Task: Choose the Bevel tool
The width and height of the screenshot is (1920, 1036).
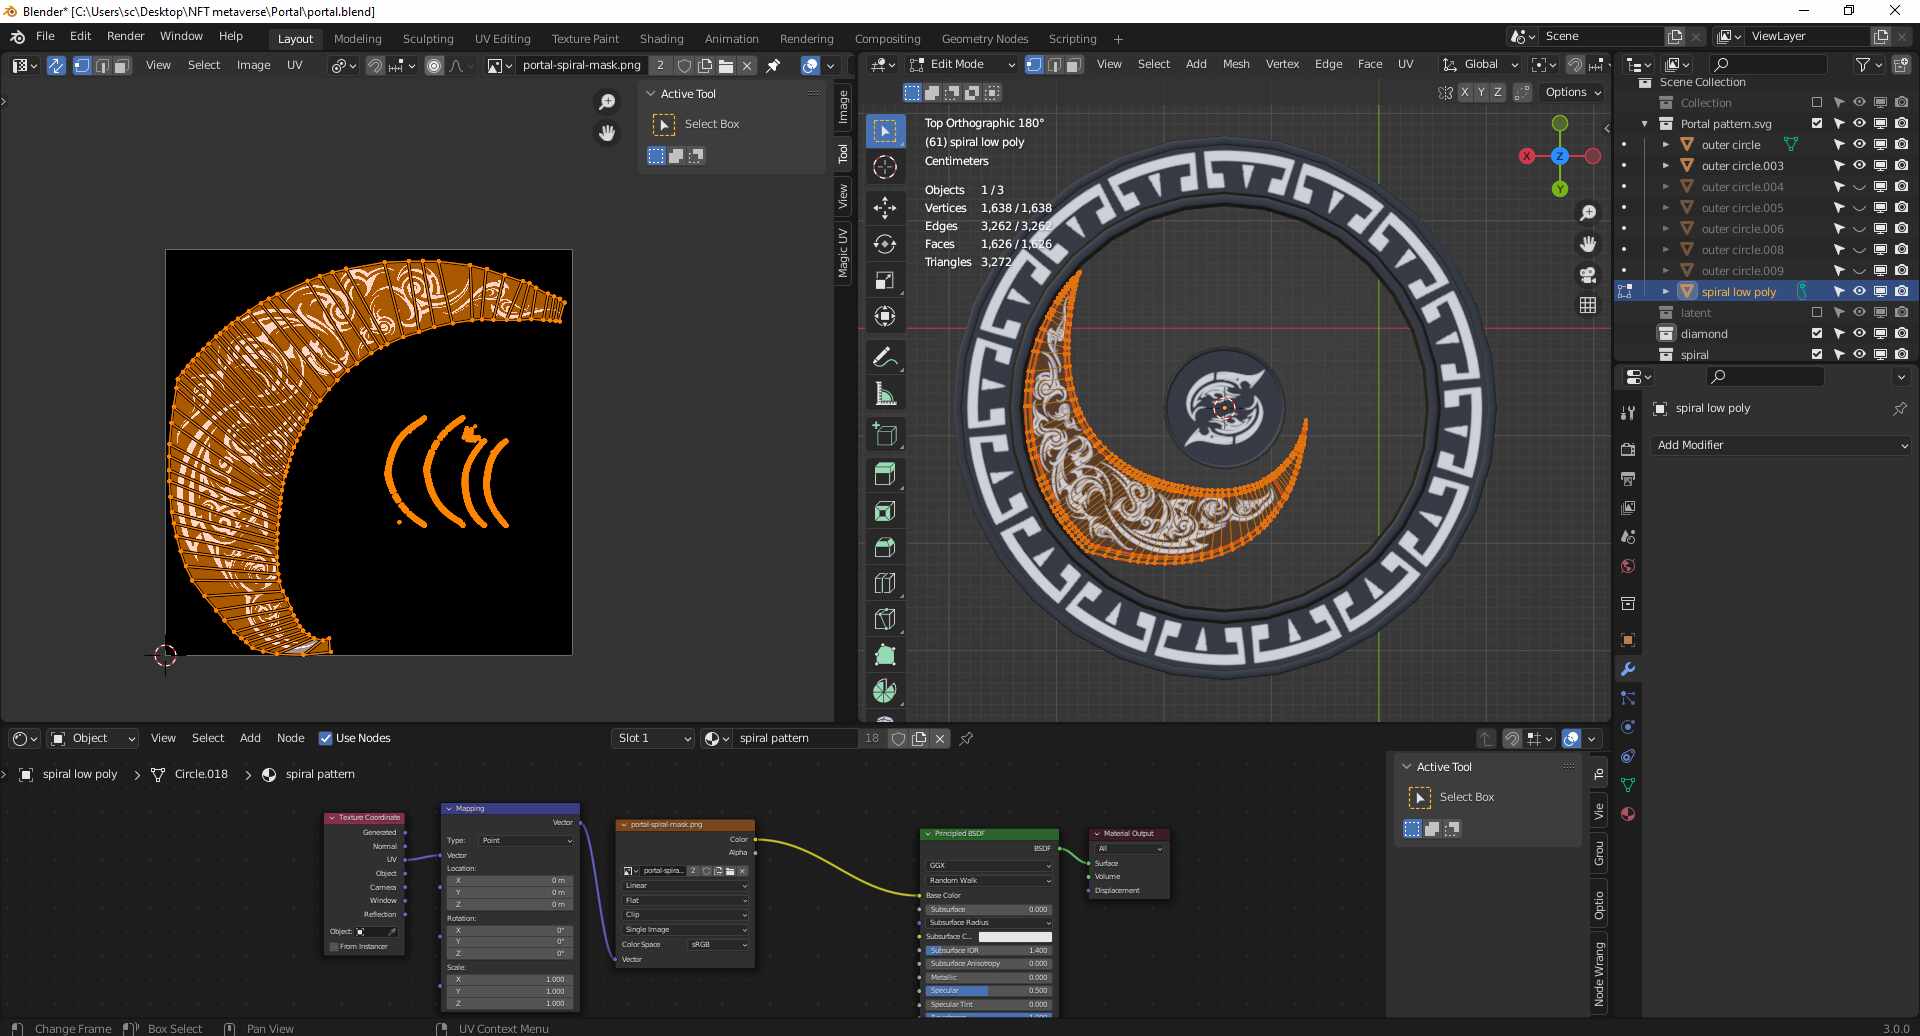Action: 885,547
